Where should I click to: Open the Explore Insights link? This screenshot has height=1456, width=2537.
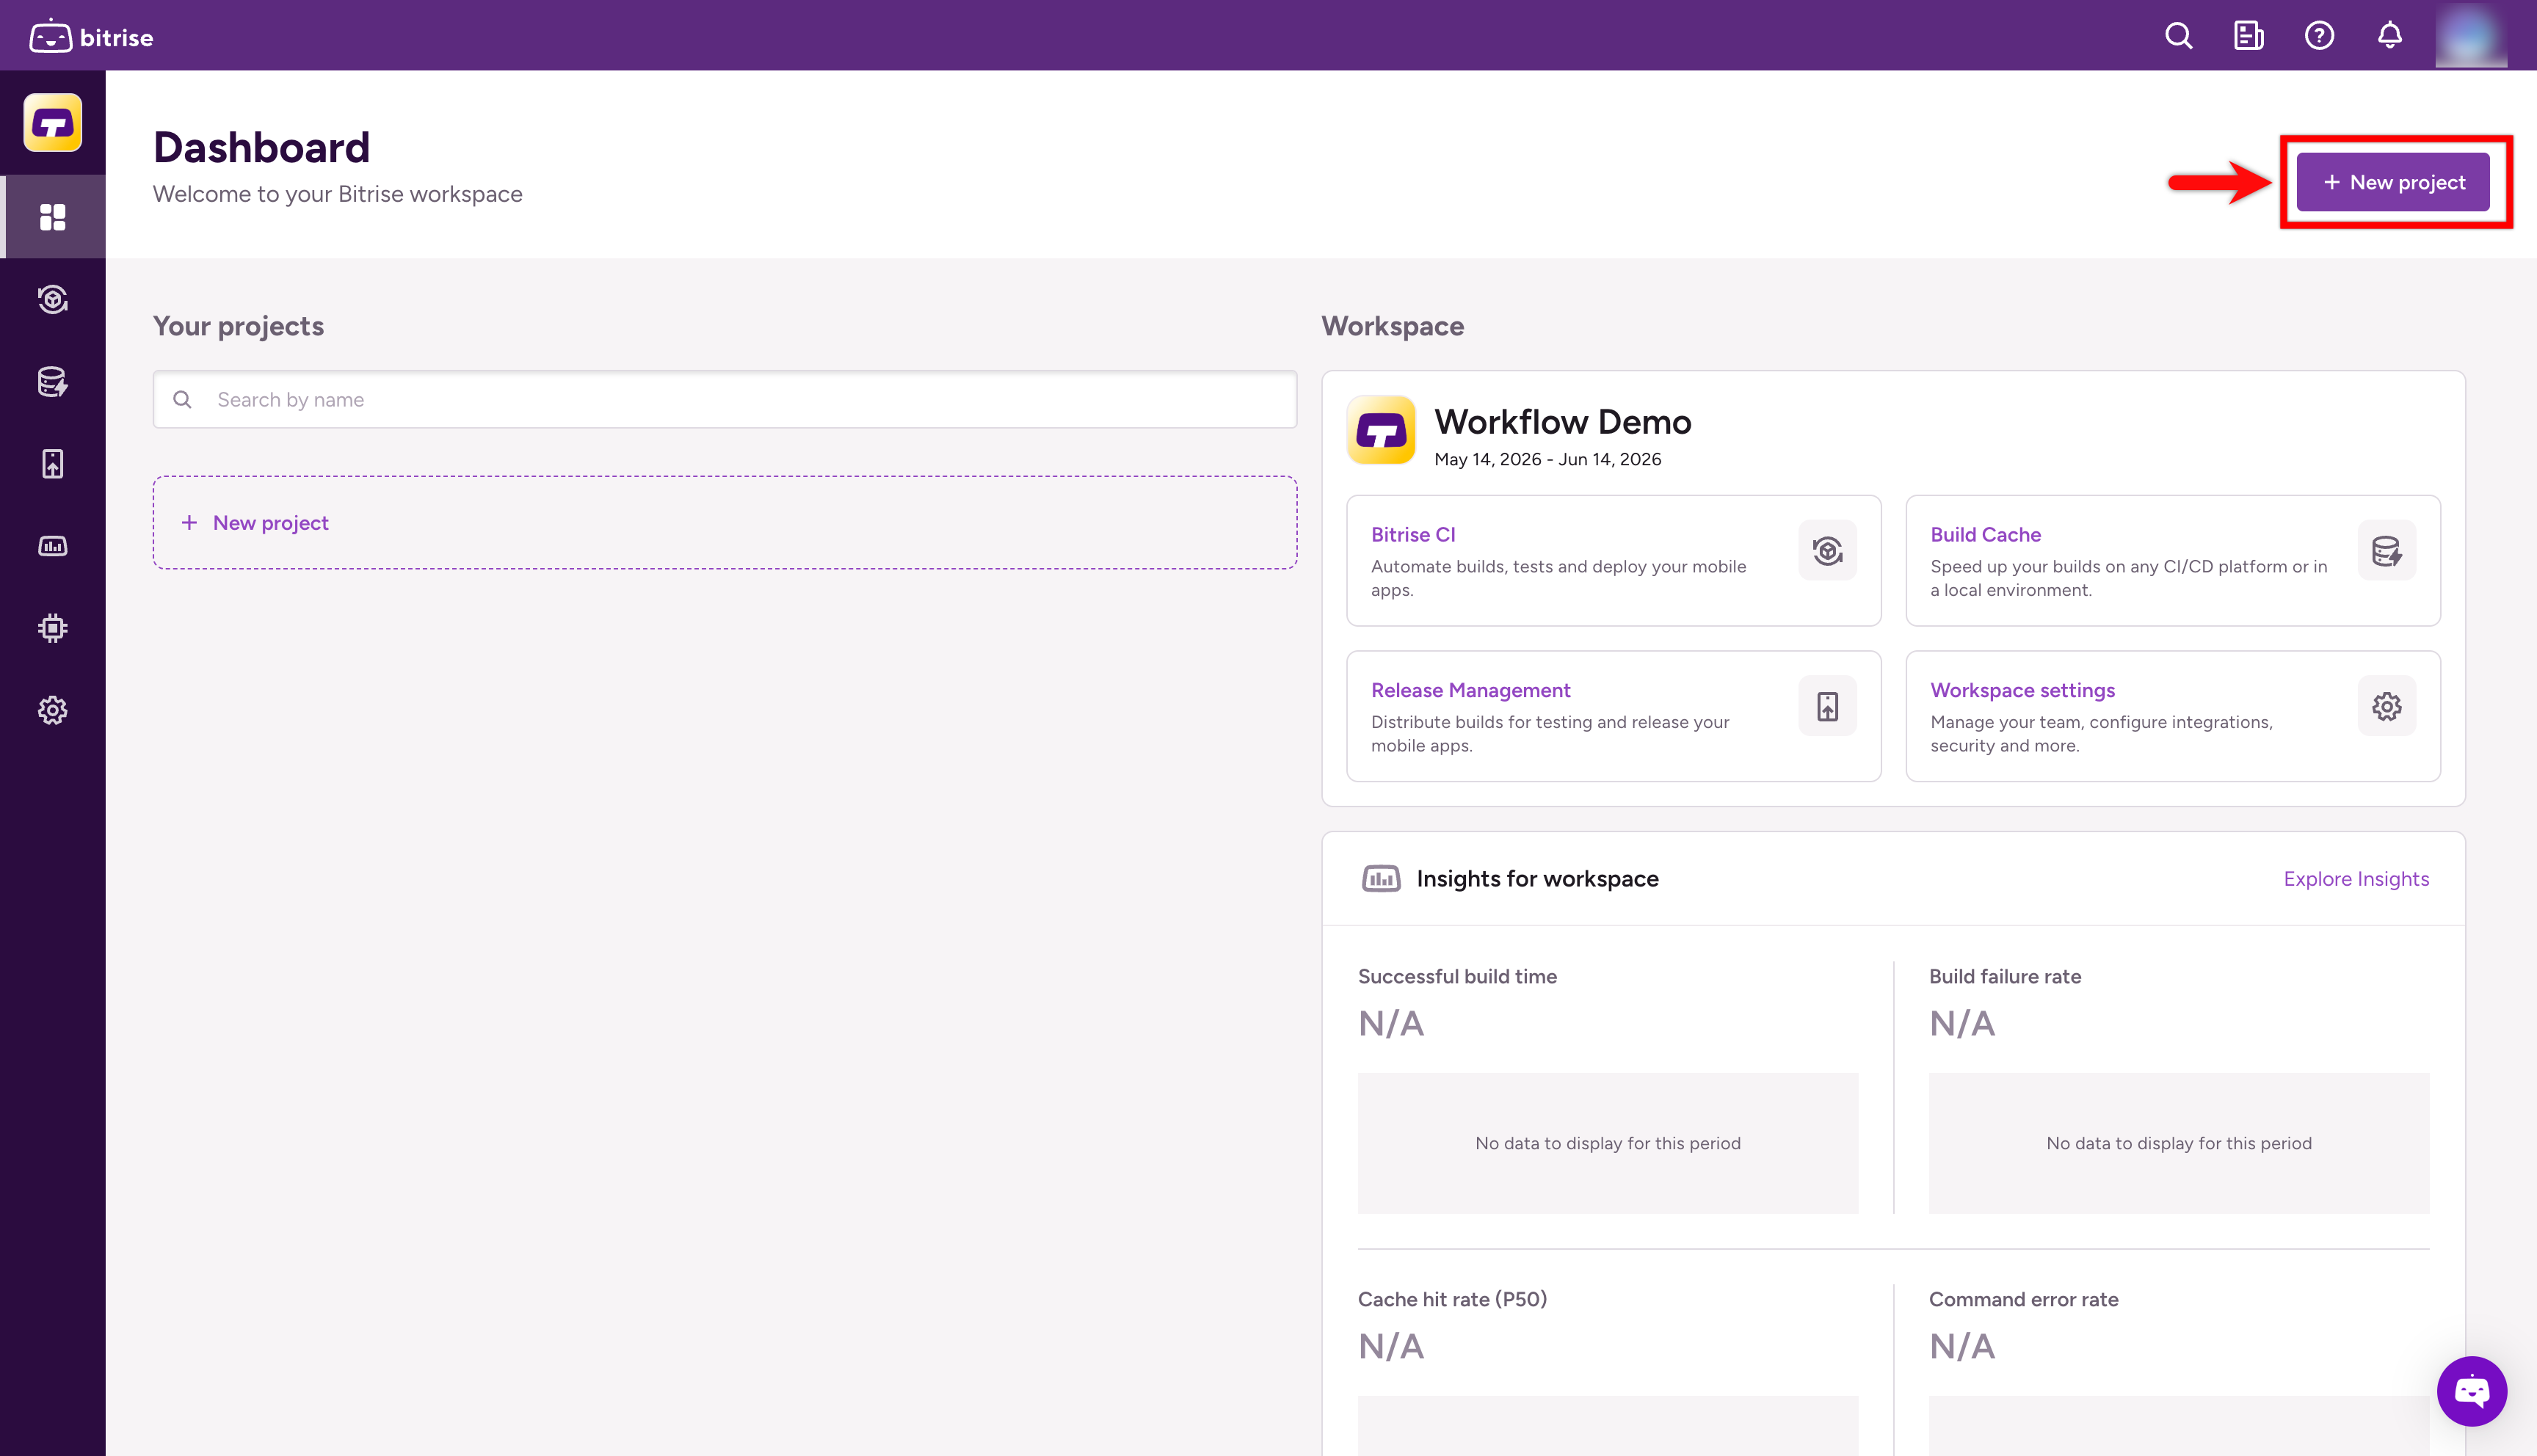(x=2355, y=878)
